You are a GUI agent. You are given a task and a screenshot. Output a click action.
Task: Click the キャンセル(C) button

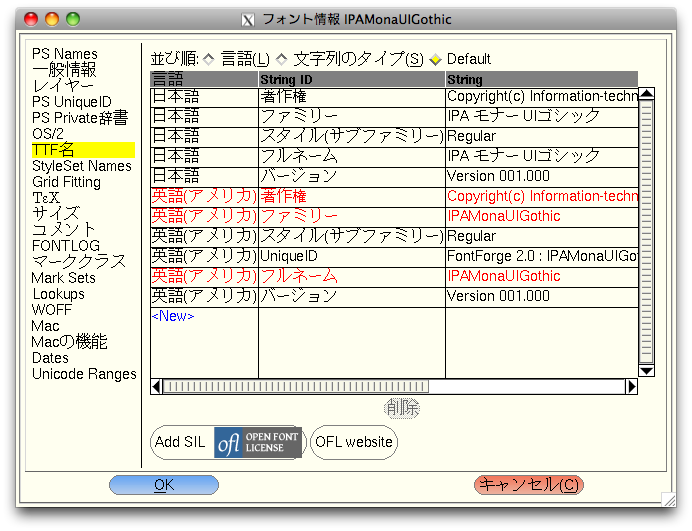click(529, 485)
